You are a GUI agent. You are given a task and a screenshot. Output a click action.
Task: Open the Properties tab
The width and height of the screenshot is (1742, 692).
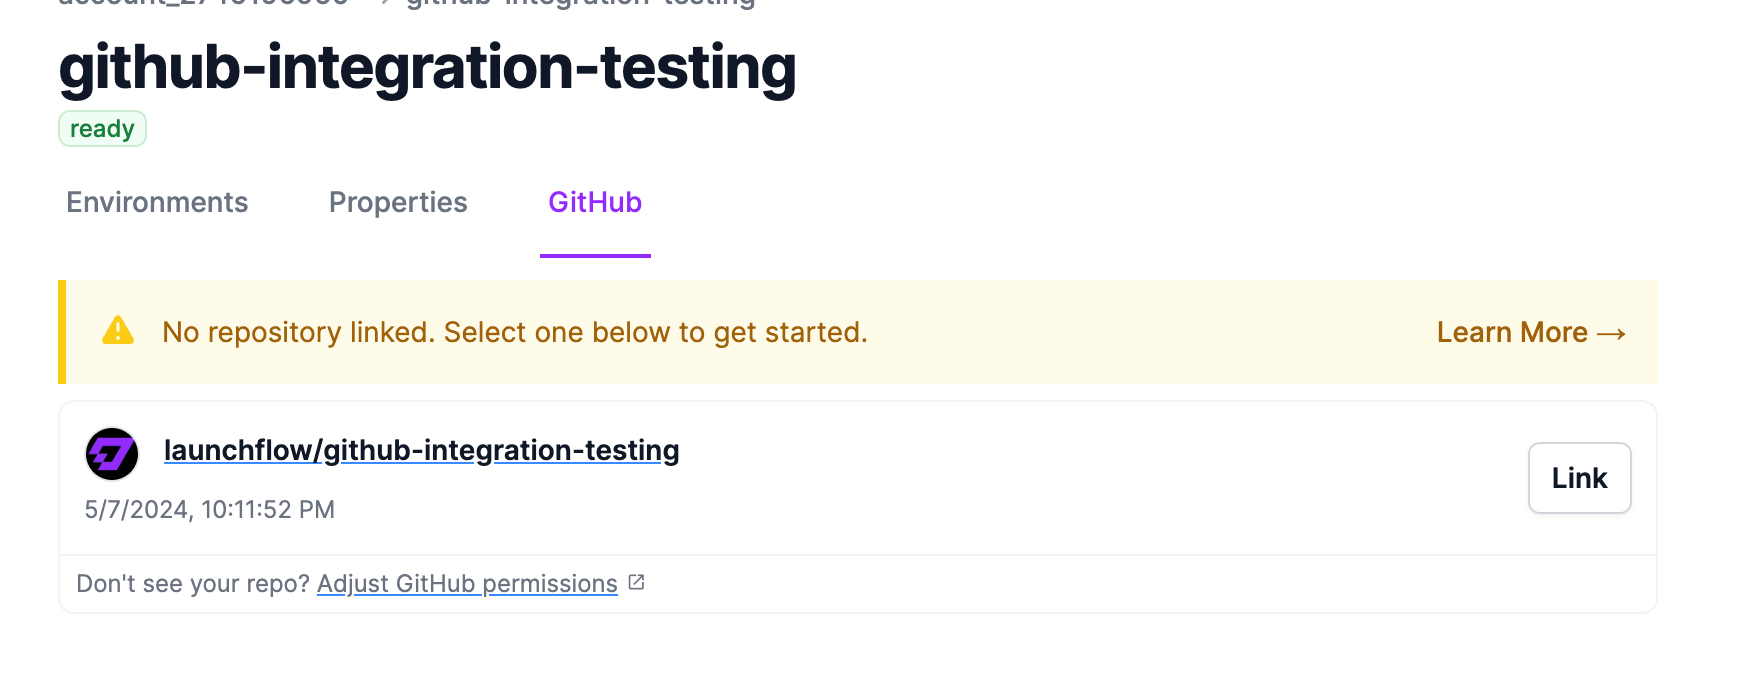(398, 203)
